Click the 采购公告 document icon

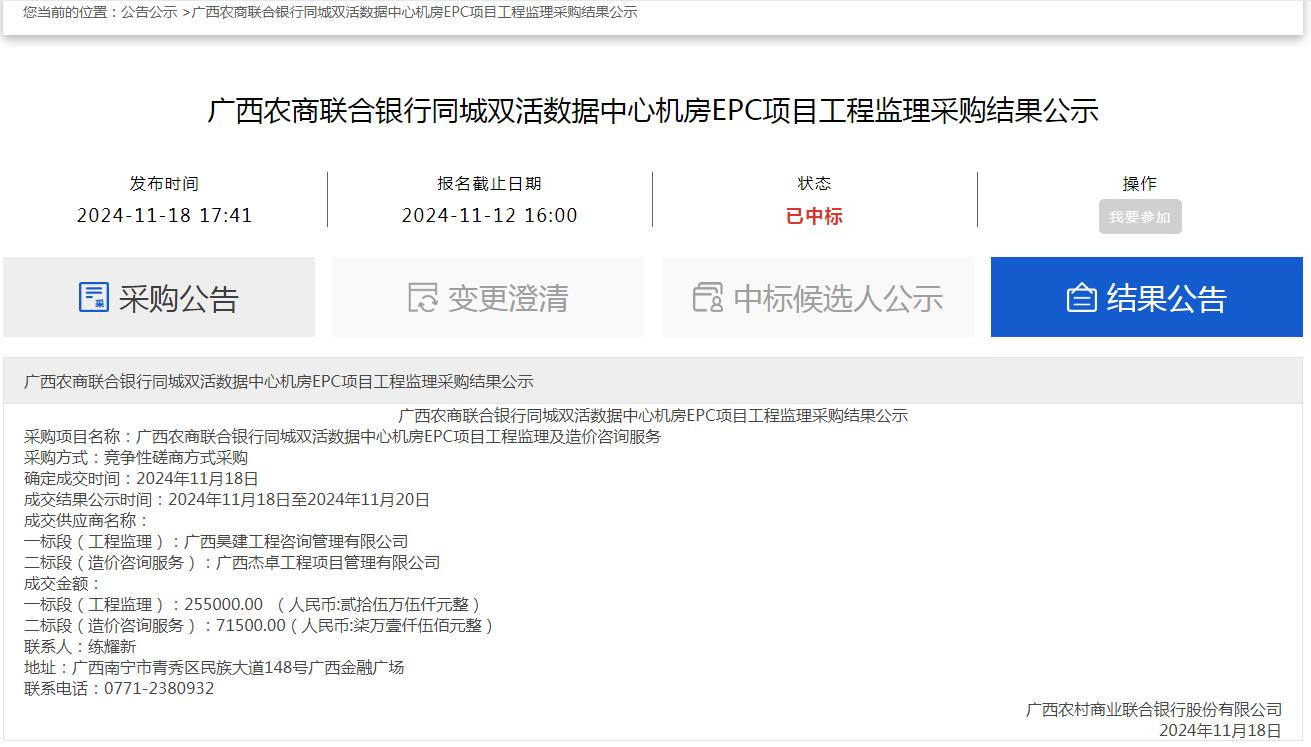tap(94, 297)
